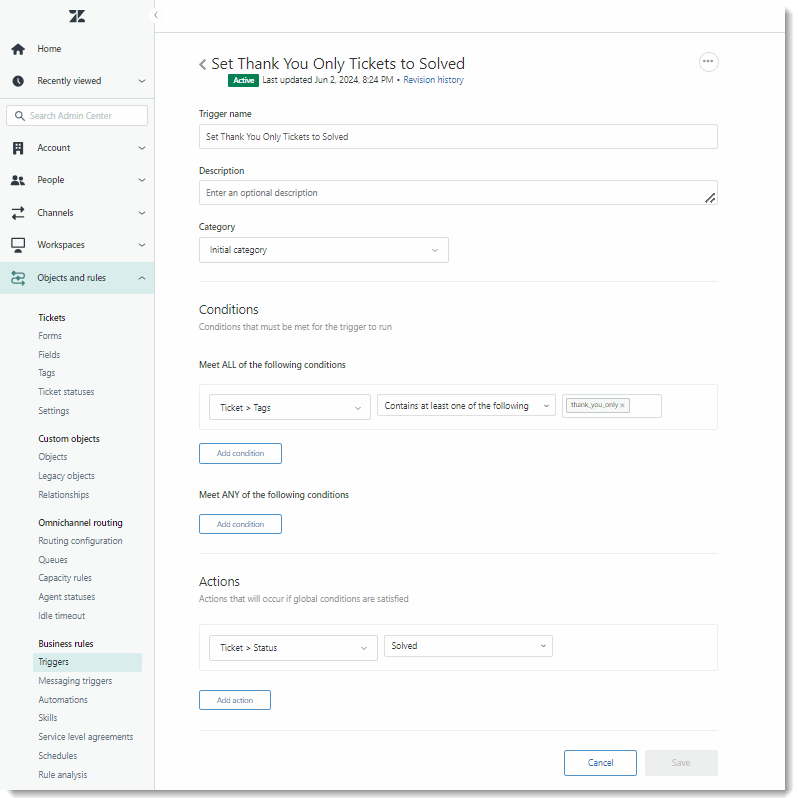The height and width of the screenshot is (798, 798).
Task: Go back using arrow beside trigger title
Action: coord(203,64)
